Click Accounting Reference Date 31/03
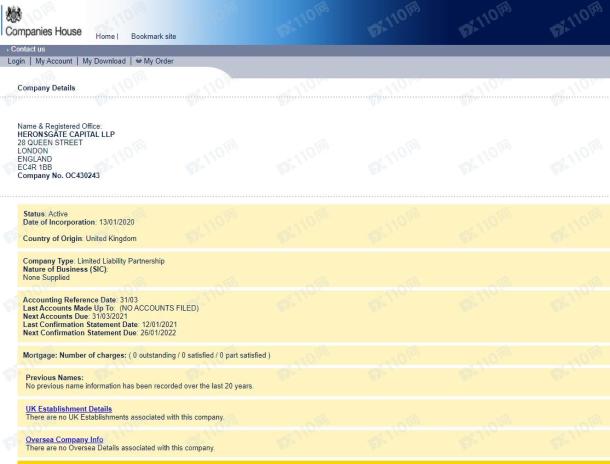This screenshot has width=610, height=464. pyautogui.click(x=81, y=300)
